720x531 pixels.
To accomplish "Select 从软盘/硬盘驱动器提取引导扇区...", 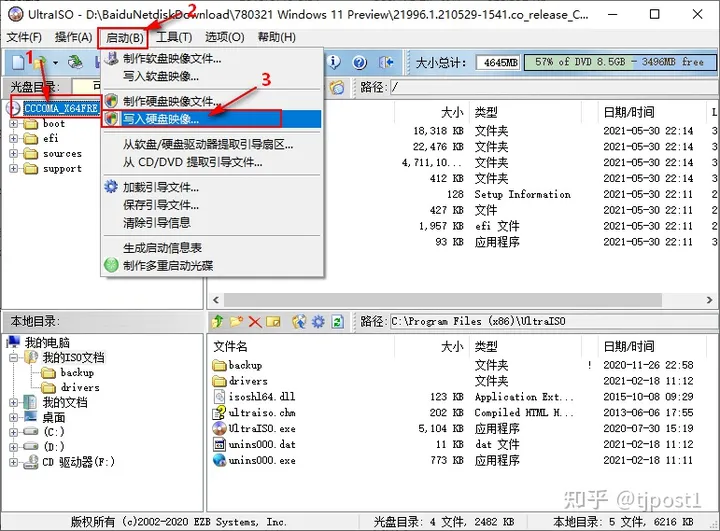I will pyautogui.click(x=212, y=144).
